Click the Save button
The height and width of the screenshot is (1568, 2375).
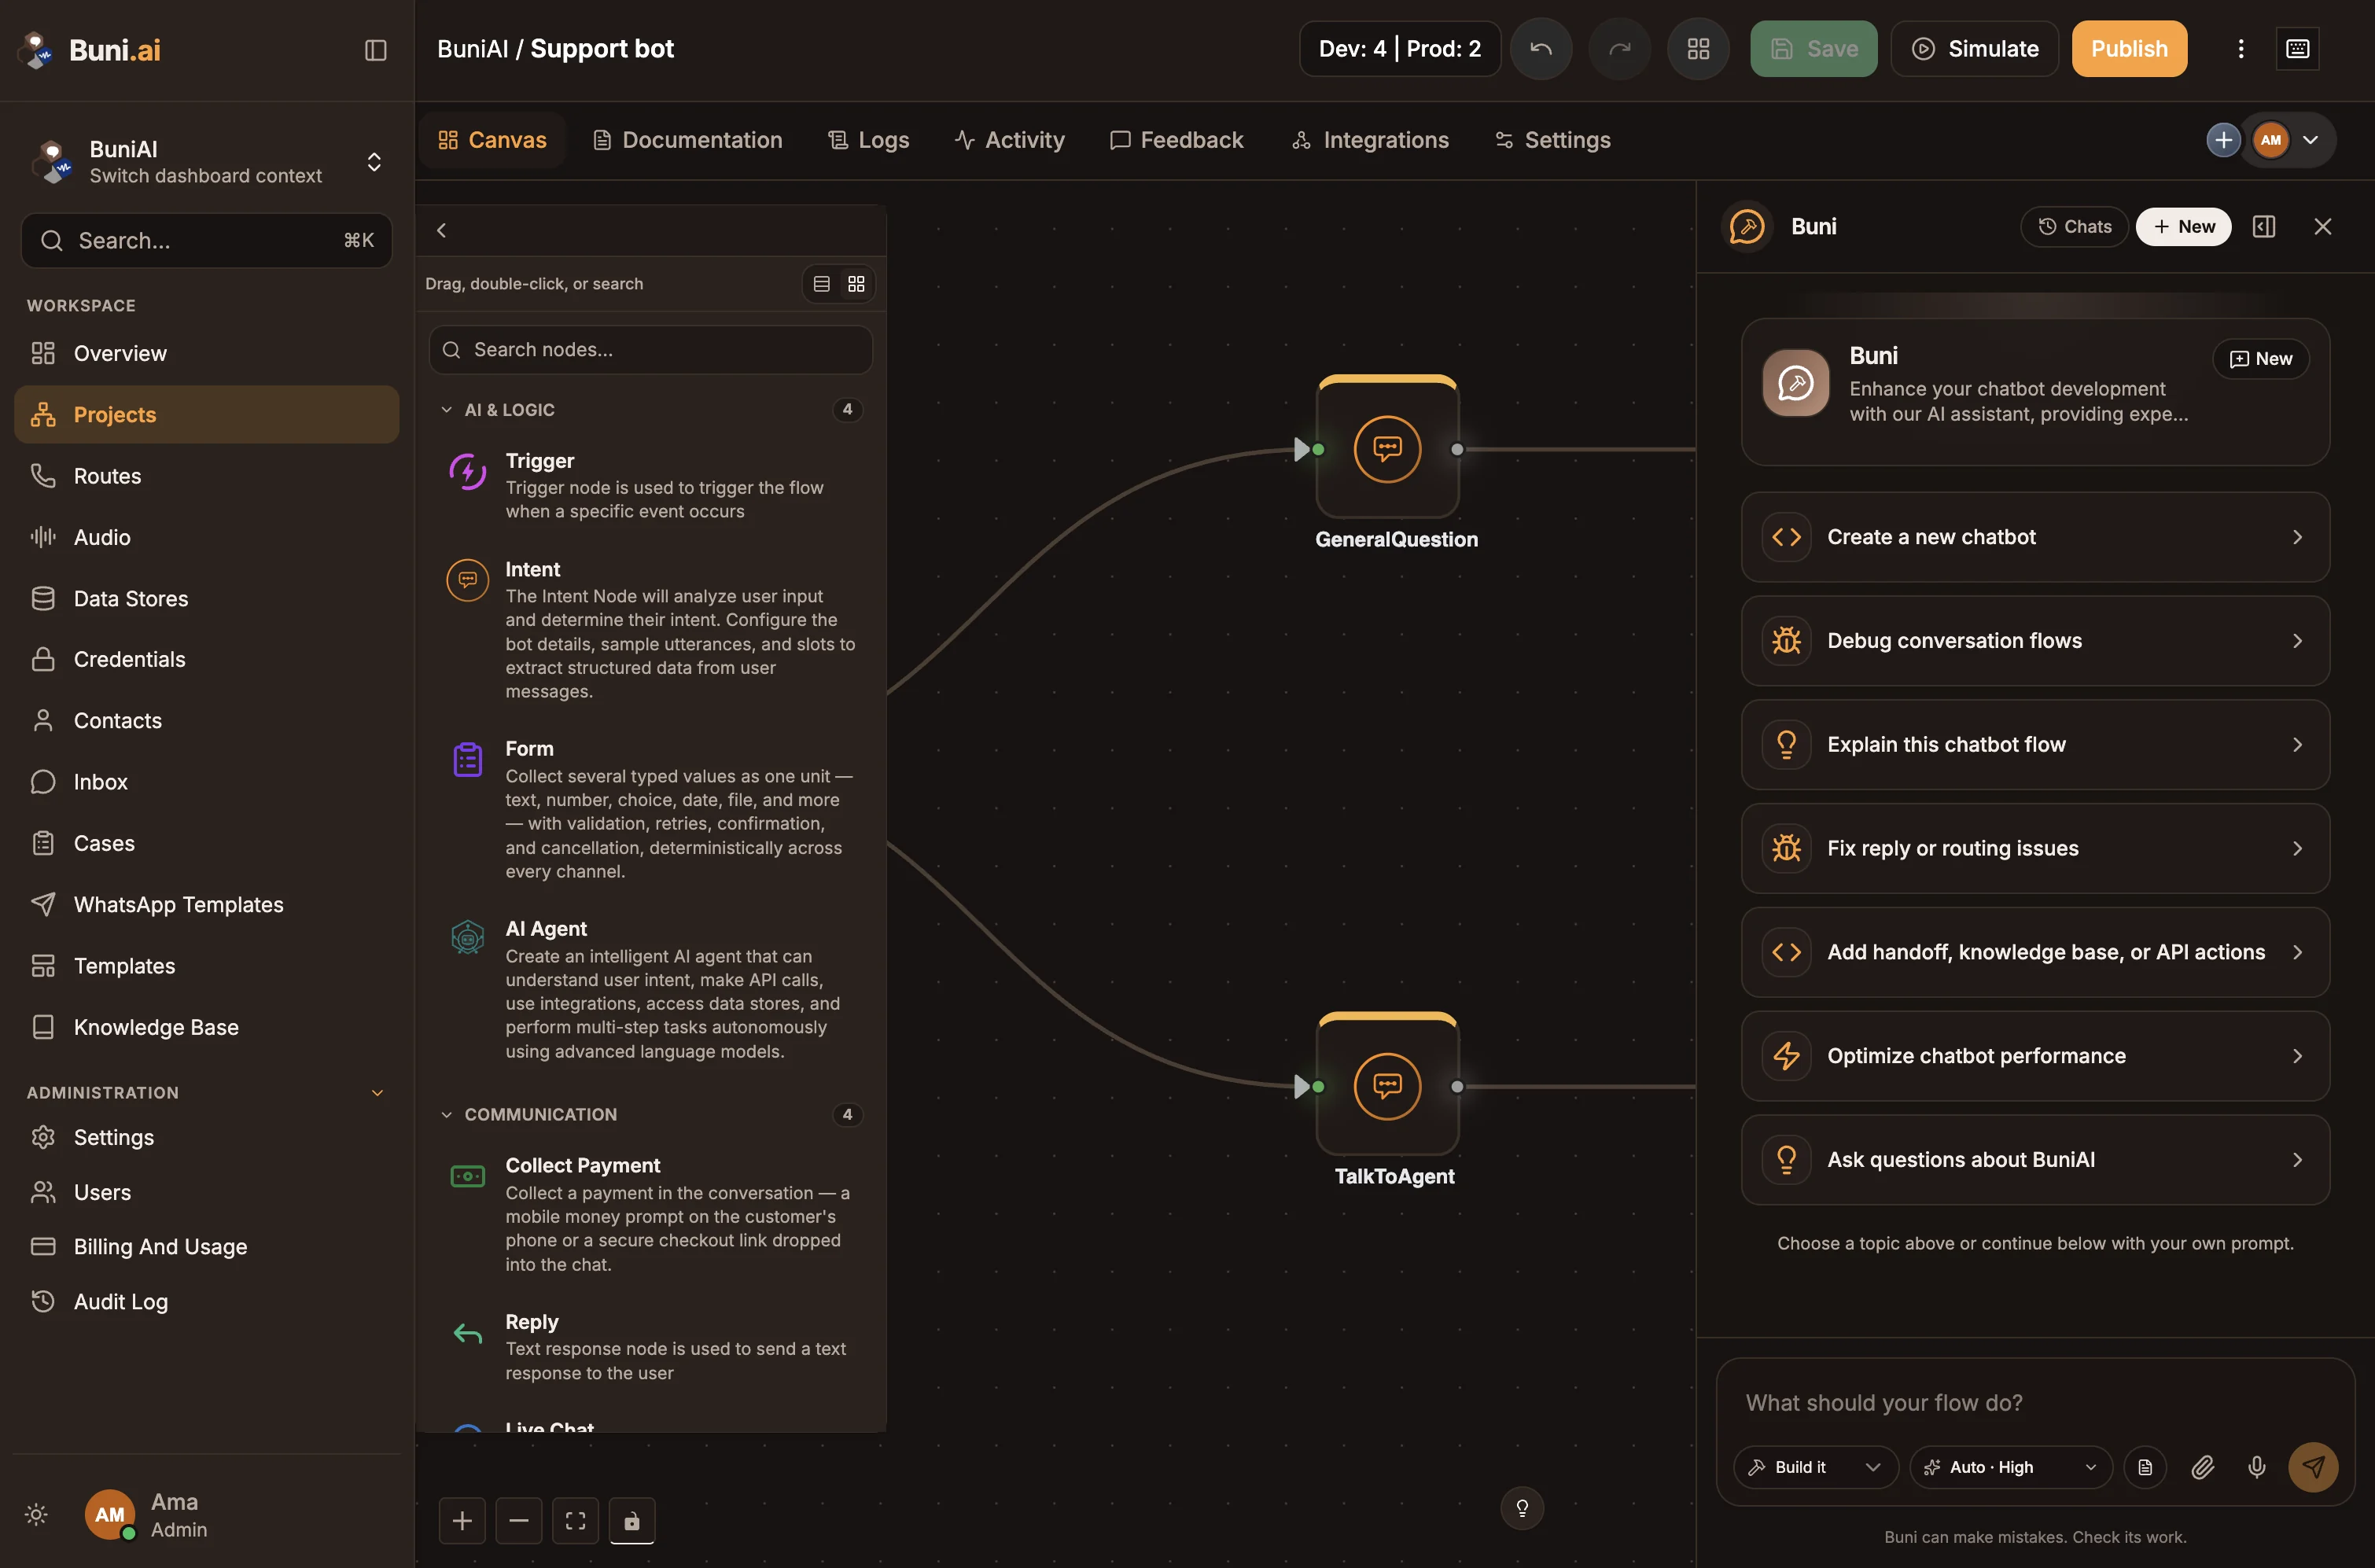(1813, 49)
